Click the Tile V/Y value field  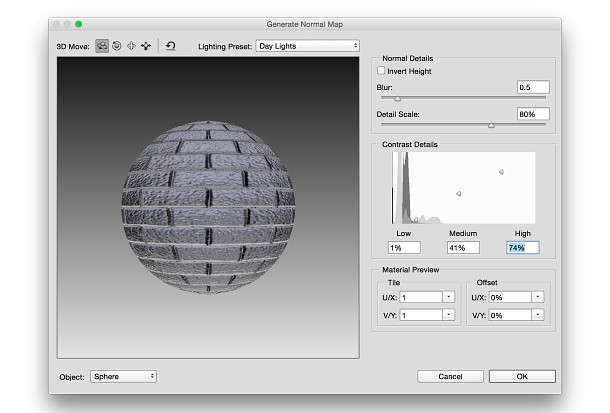[x=421, y=315]
